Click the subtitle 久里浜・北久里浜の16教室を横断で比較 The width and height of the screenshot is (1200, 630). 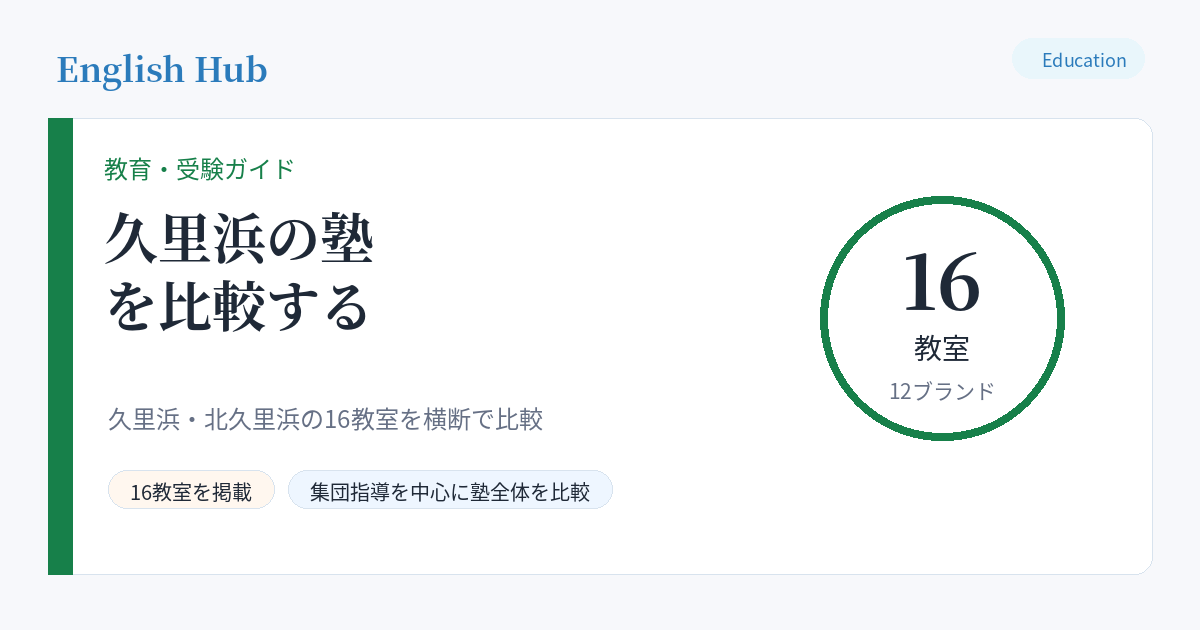(x=325, y=419)
